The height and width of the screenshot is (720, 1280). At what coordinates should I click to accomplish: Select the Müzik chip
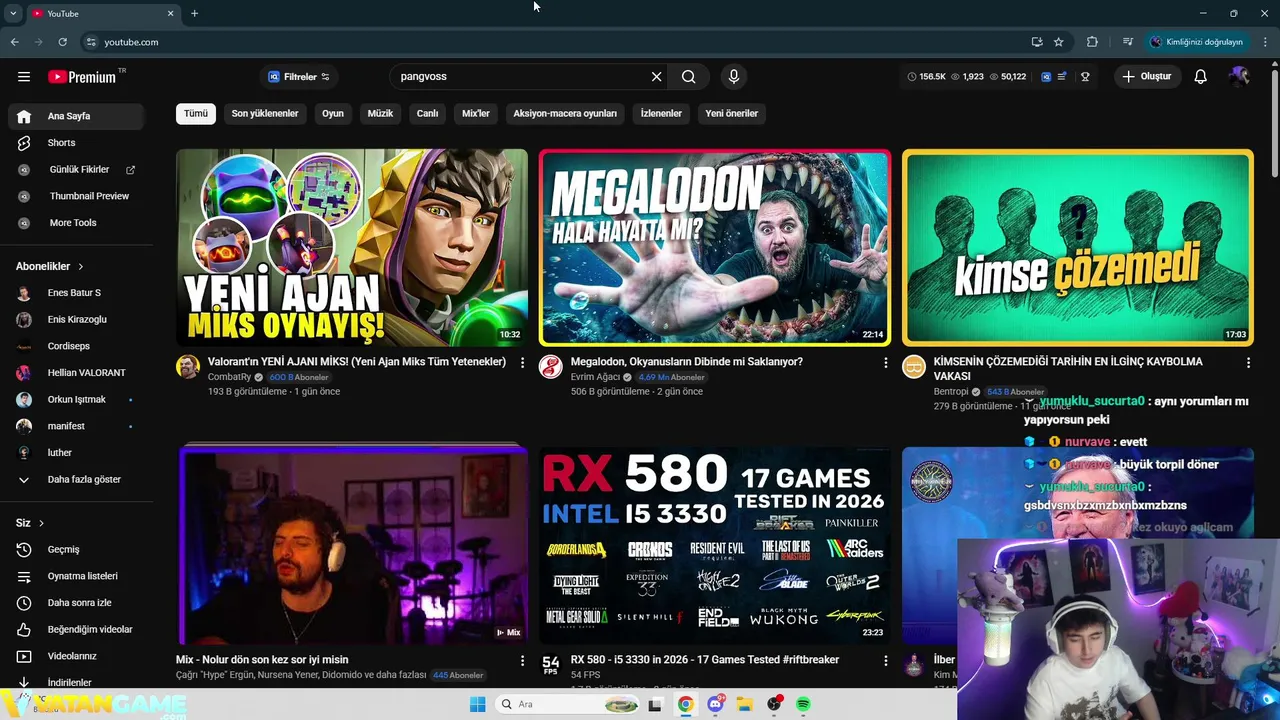[x=380, y=113]
